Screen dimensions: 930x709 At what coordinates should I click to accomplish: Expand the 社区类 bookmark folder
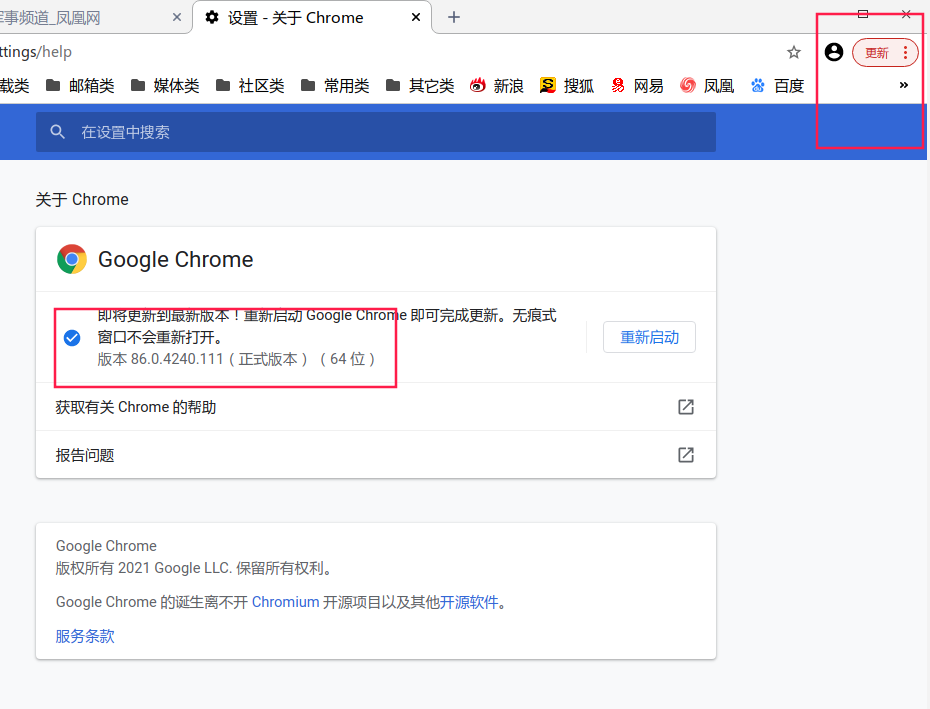pos(250,86)
